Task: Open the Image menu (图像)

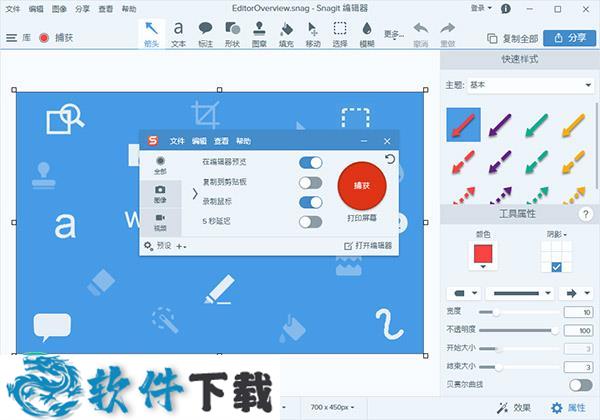Action: tap(59, 8)
